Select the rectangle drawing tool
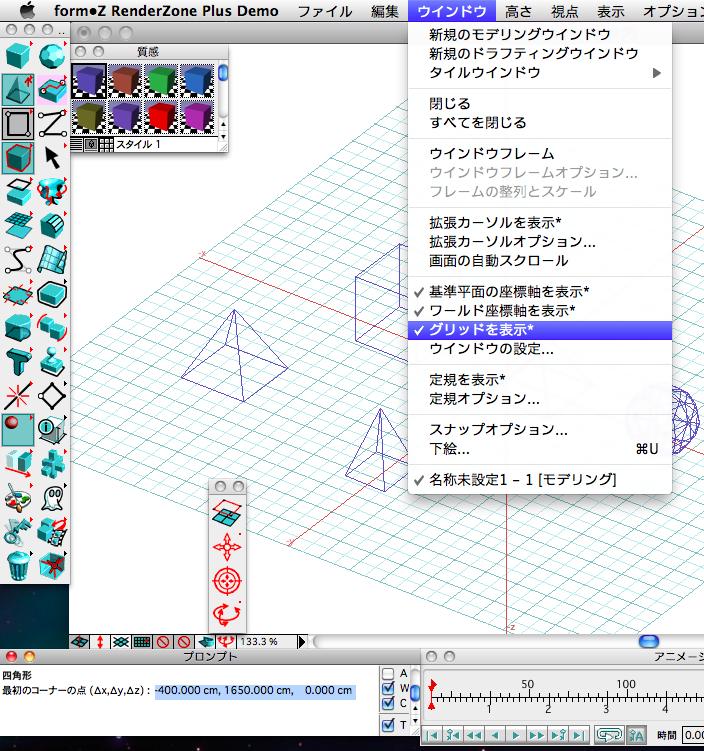Image resolution: width=704 pixels, height=751 pixels. 18,124
